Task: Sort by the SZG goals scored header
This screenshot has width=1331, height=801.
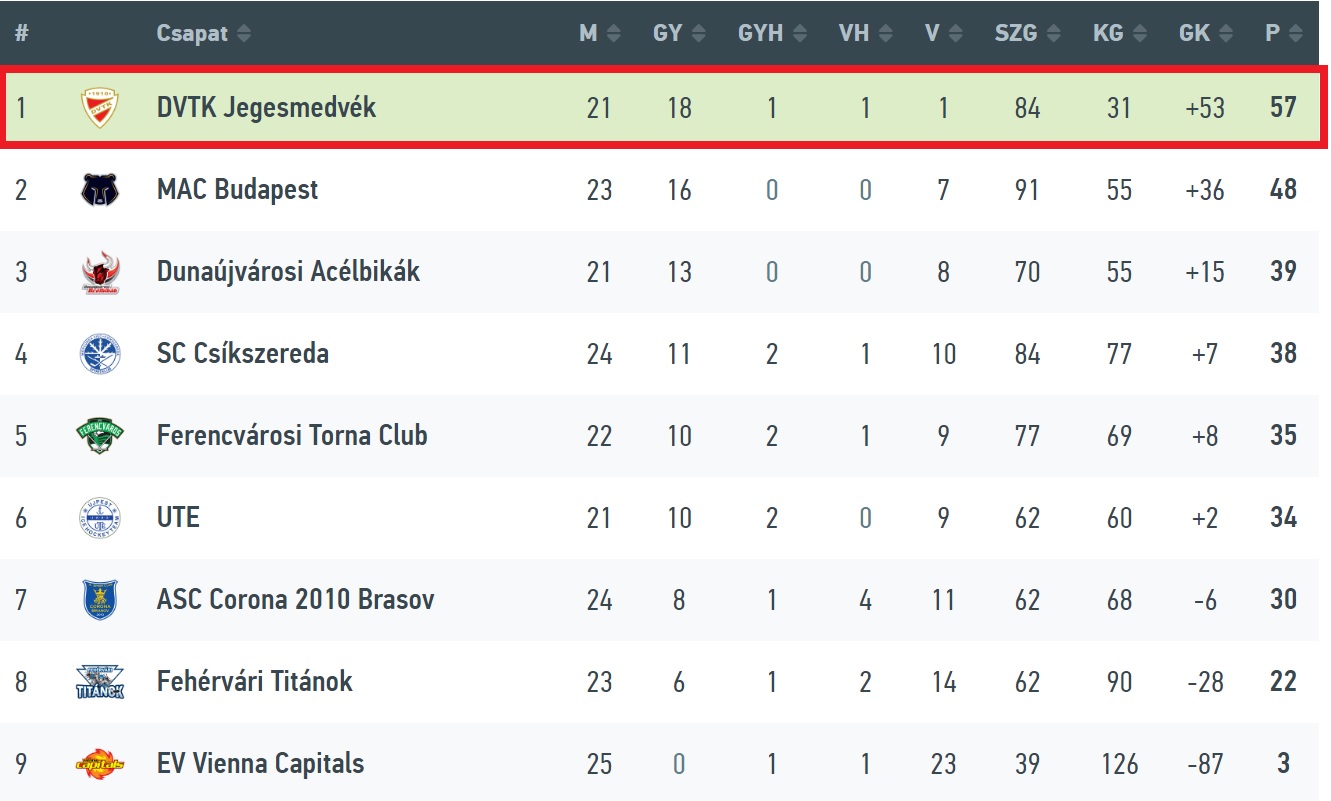Action: click(x=1028, y=33)
